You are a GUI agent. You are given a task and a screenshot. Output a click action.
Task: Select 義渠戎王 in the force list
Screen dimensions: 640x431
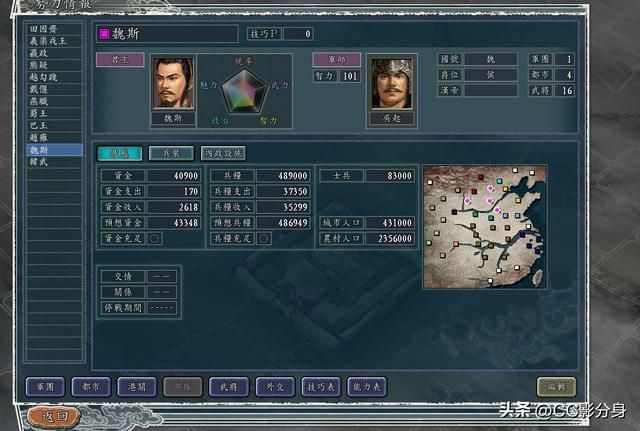(54, 41)
